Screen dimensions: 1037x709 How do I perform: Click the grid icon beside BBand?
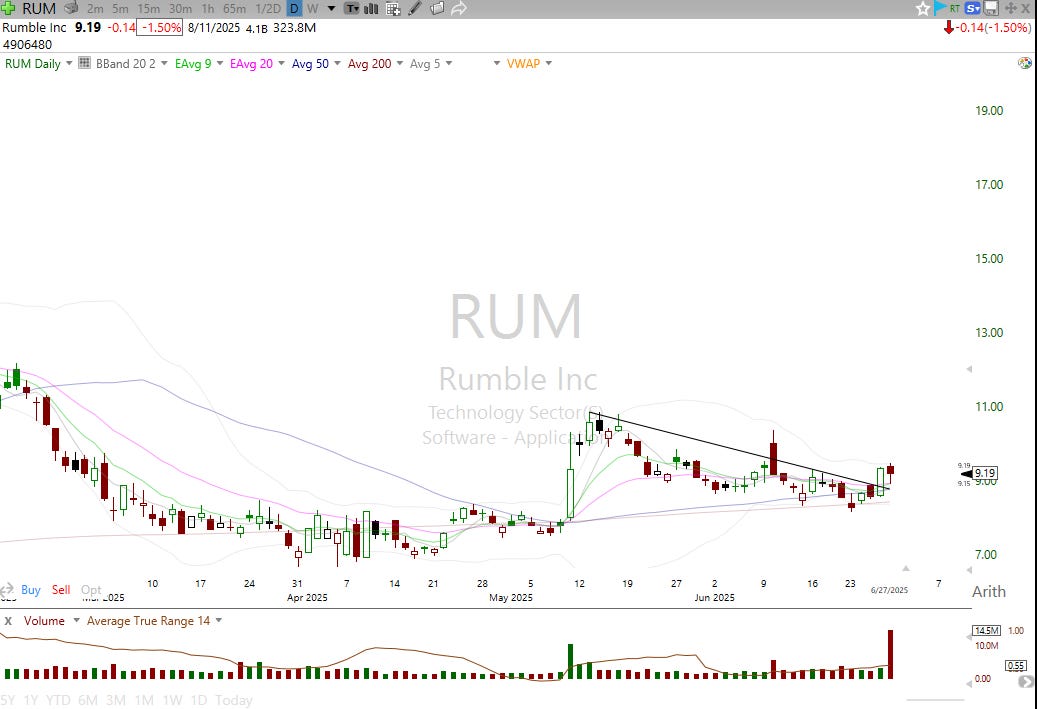coord(84,63)
